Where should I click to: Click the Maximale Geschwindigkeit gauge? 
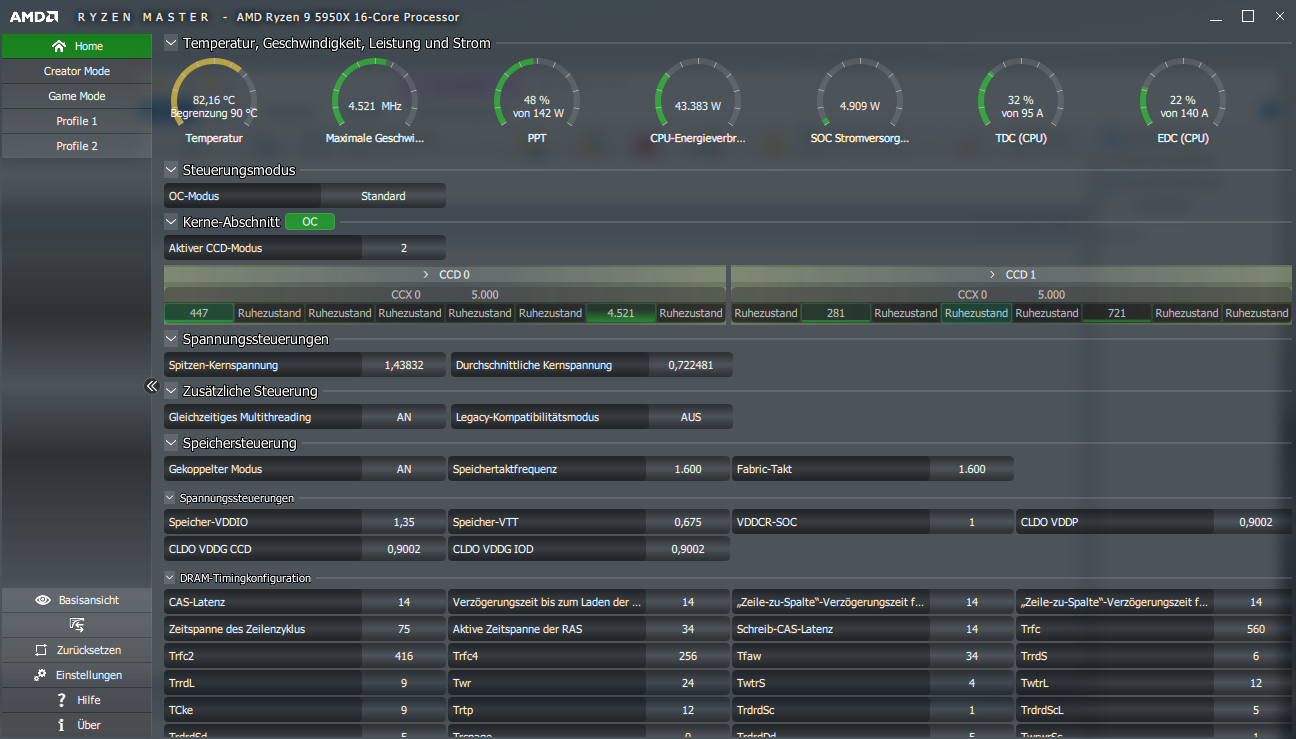[x=375, y=102]
